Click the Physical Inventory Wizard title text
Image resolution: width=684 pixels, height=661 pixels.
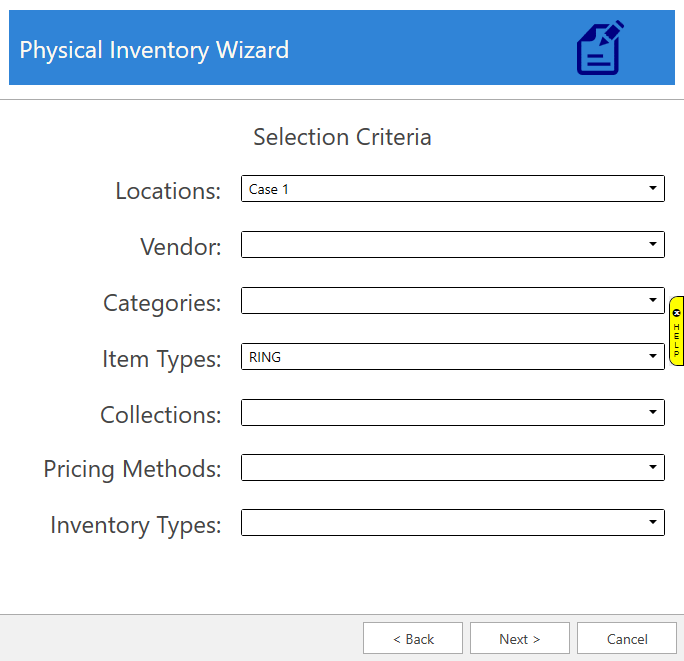pos(154,49)
